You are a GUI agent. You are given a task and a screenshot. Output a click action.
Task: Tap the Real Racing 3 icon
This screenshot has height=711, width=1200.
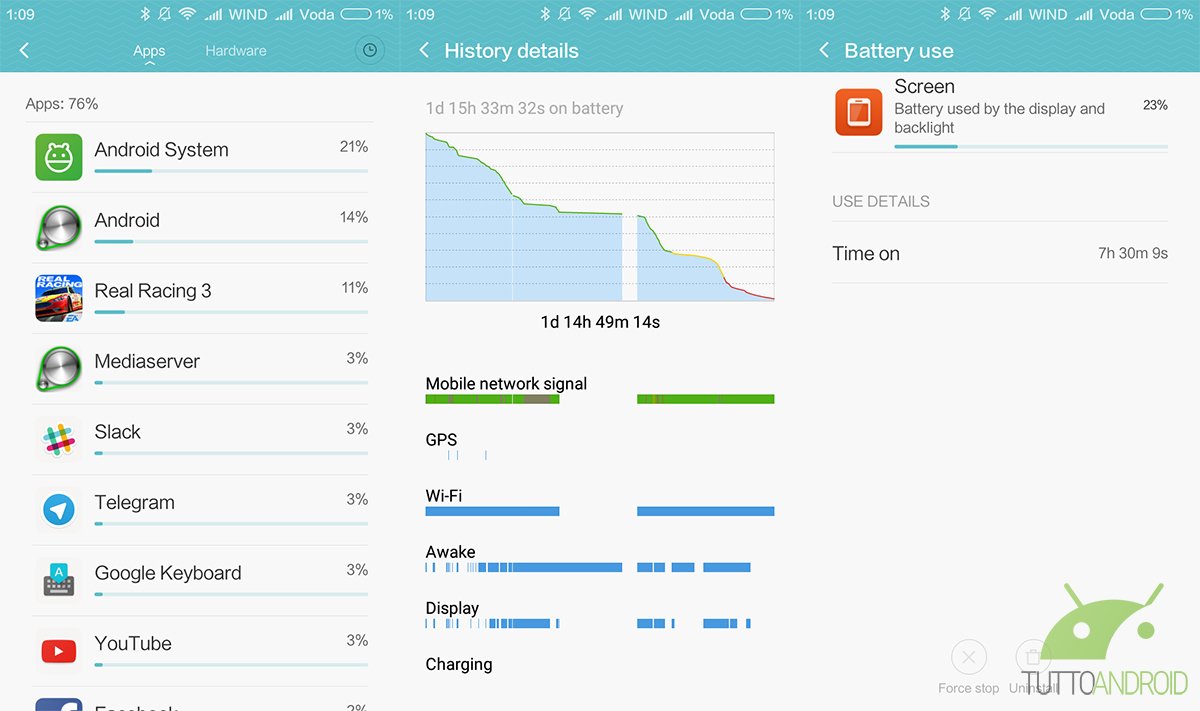coord(59,298)
